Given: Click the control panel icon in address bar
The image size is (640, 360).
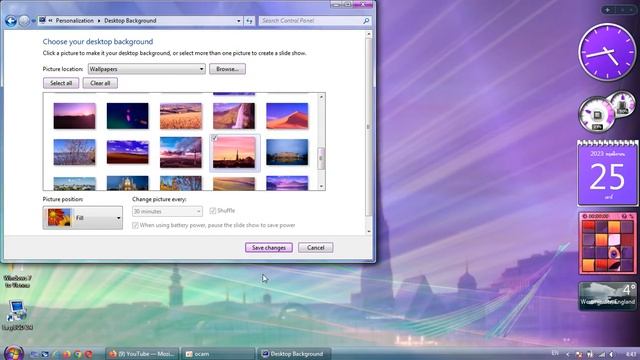Looking at the screenshot, I should point(42,20).
